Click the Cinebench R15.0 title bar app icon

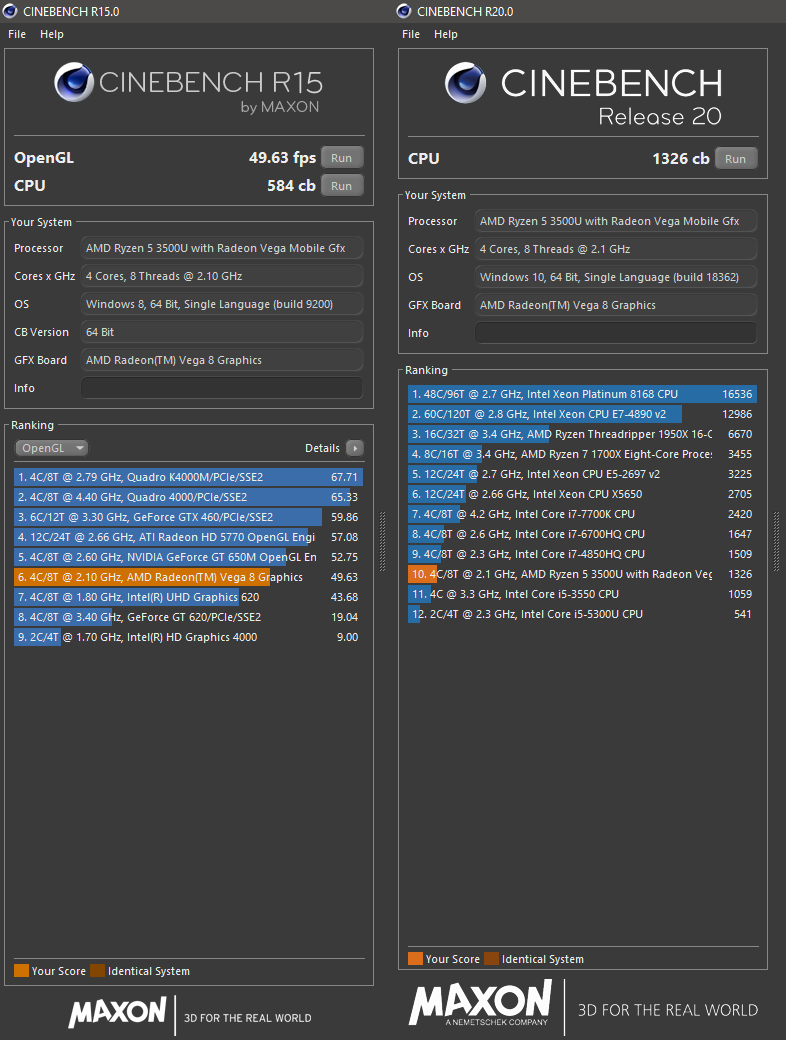click(x=10, y=11)
